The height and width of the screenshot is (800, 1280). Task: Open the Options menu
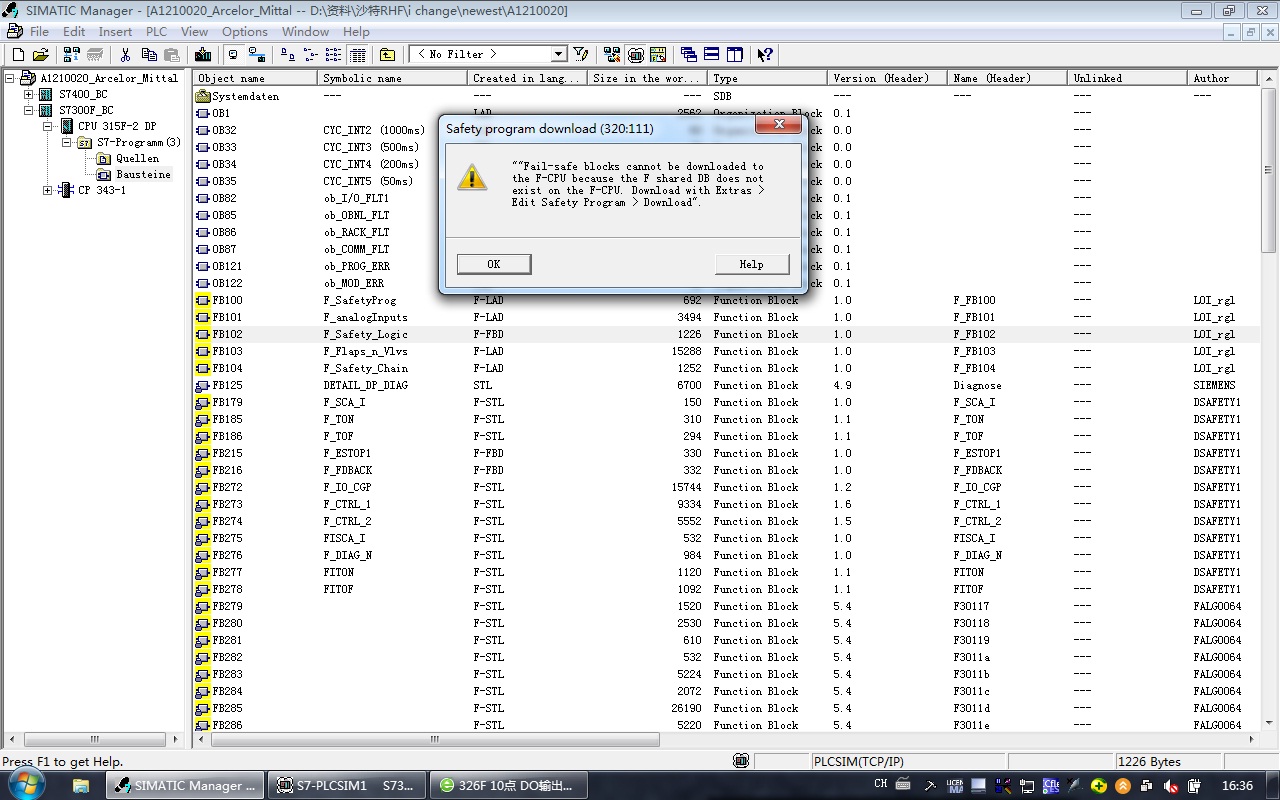click(245, 31)
